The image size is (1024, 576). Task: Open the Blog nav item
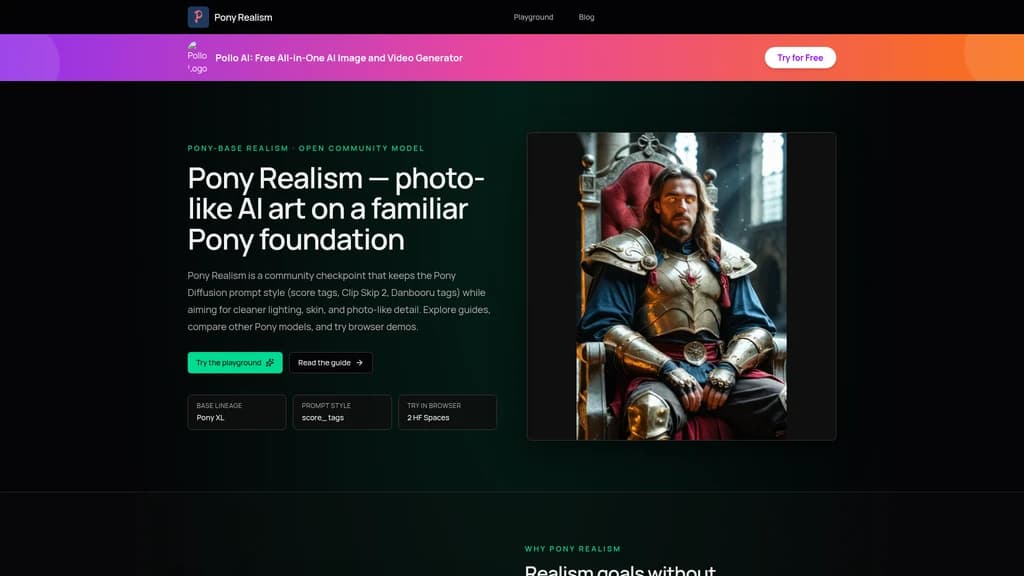(x=586, y=17)
